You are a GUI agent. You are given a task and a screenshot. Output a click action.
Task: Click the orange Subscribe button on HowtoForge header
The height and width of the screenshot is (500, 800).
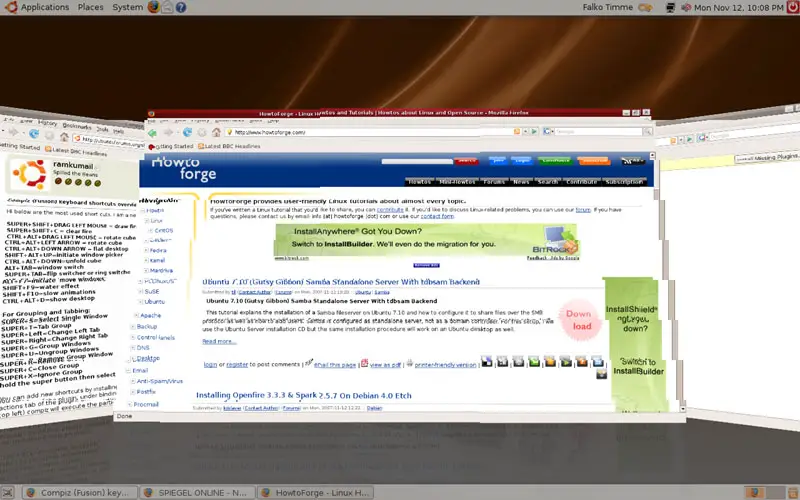coord(593,161)
